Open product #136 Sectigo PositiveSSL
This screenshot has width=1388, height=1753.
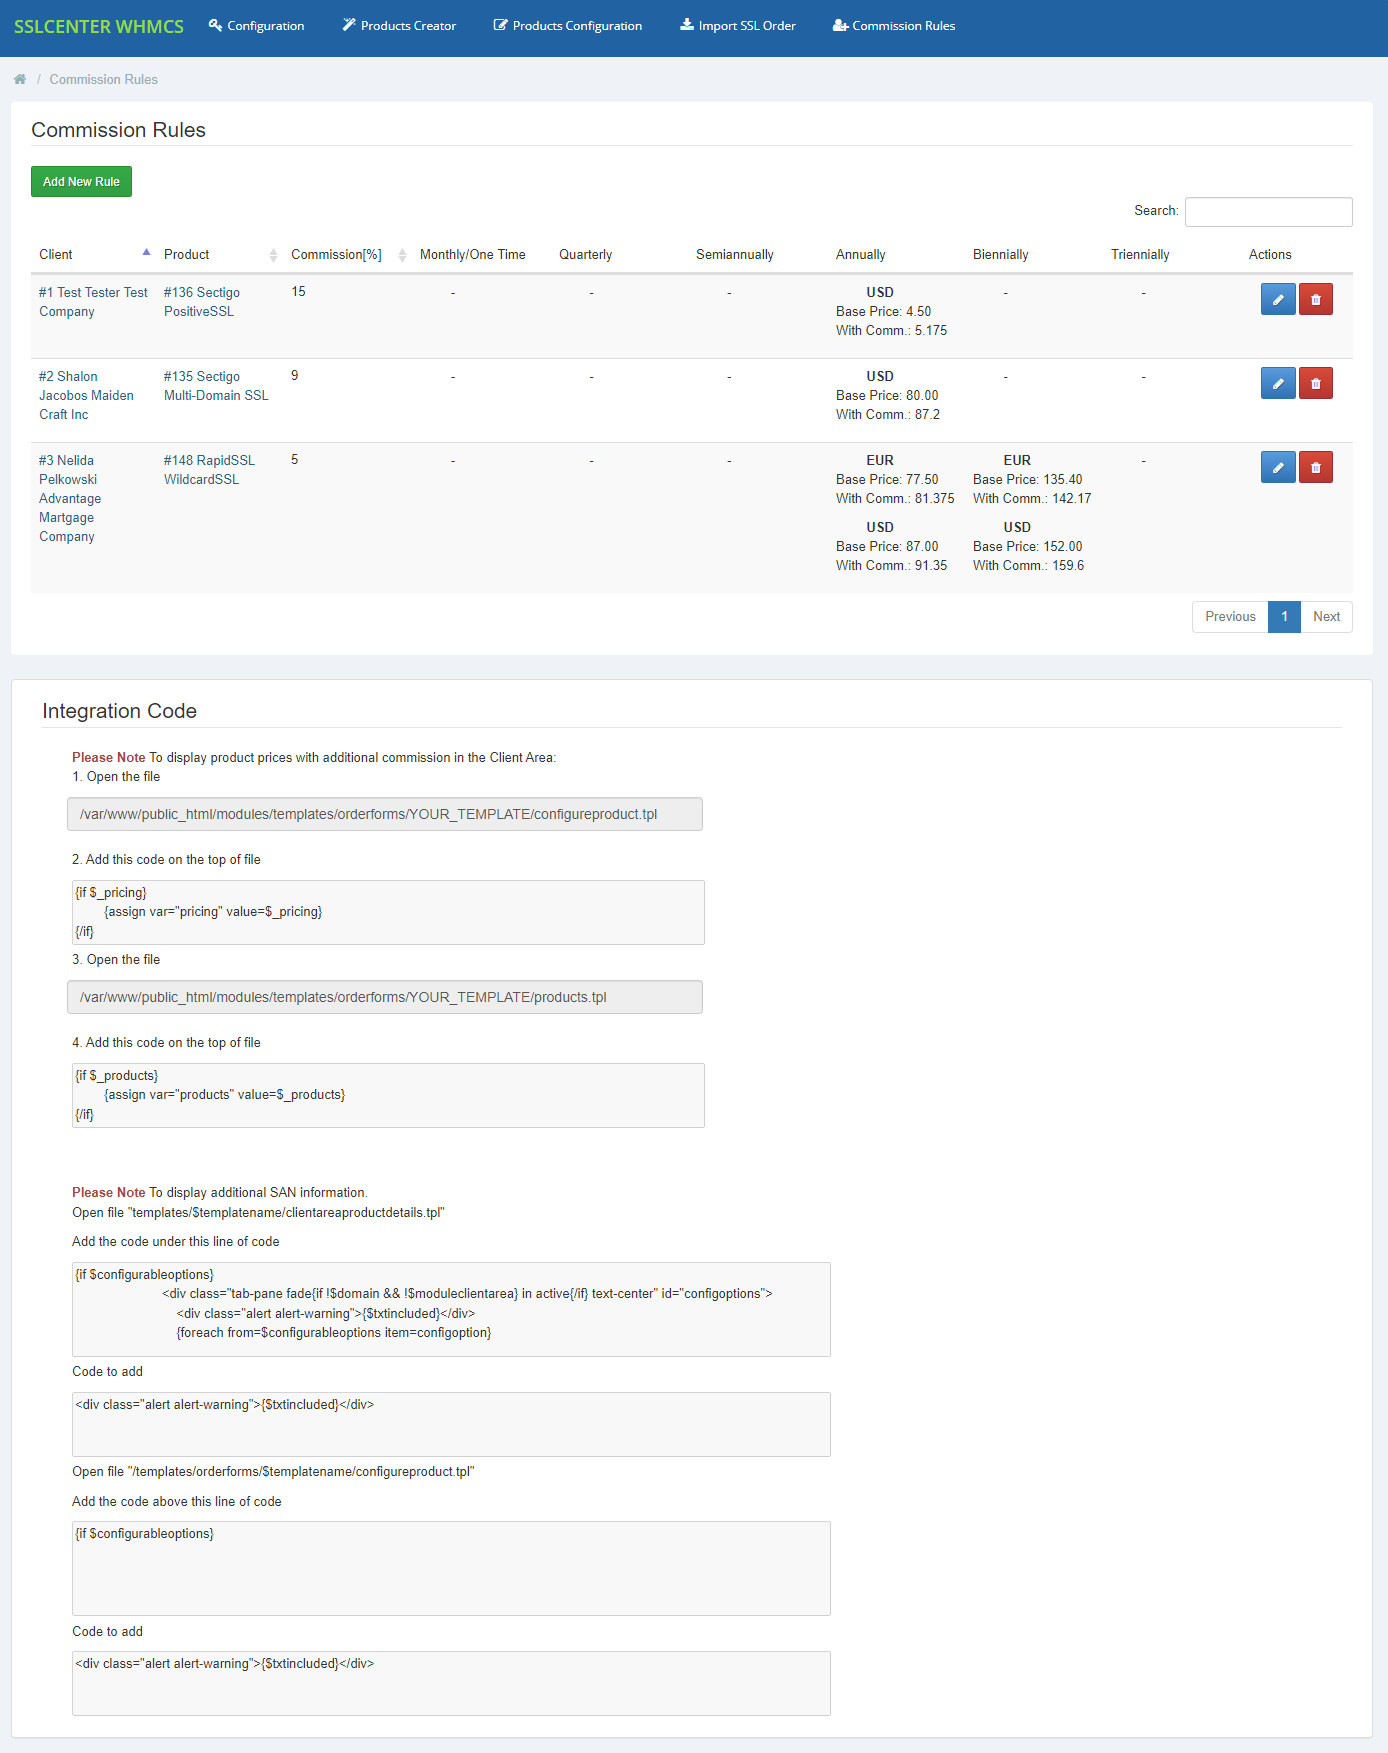tap(202, 302)
